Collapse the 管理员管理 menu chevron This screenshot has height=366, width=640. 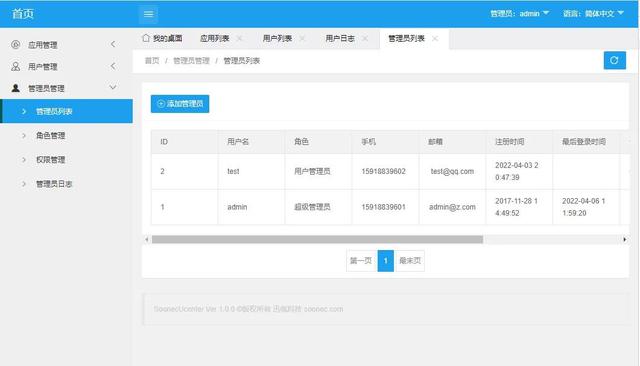tap(113, 87)
